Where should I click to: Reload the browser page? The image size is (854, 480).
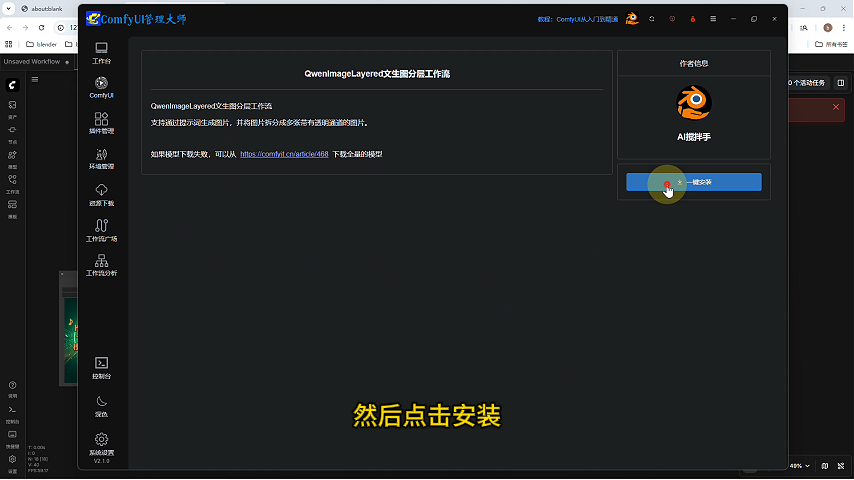(x=41, y=27)
